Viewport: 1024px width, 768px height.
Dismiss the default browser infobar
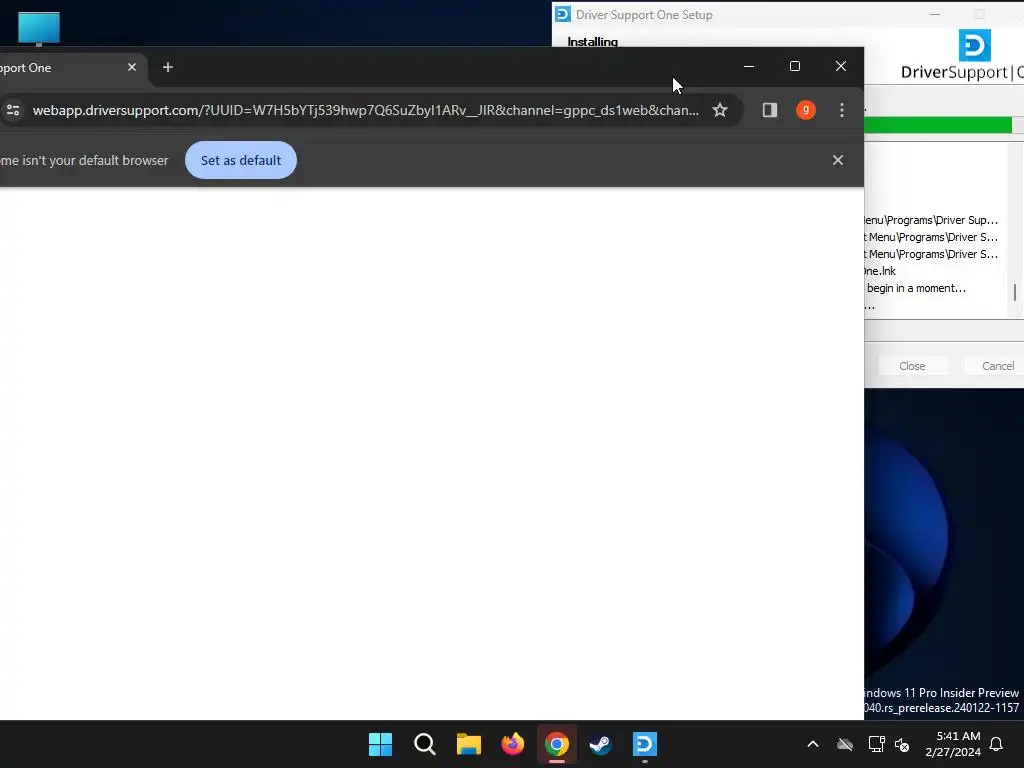click(838, 160)
